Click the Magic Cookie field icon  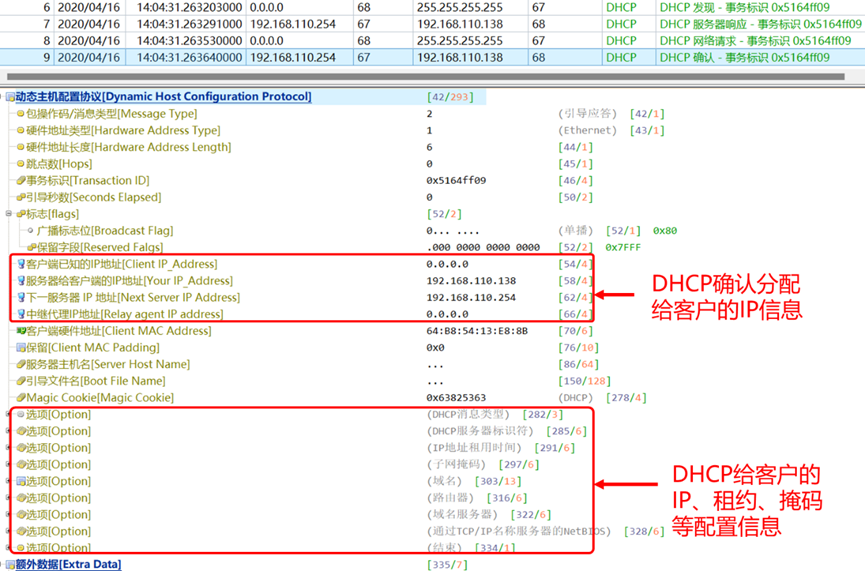click(21, 397)
